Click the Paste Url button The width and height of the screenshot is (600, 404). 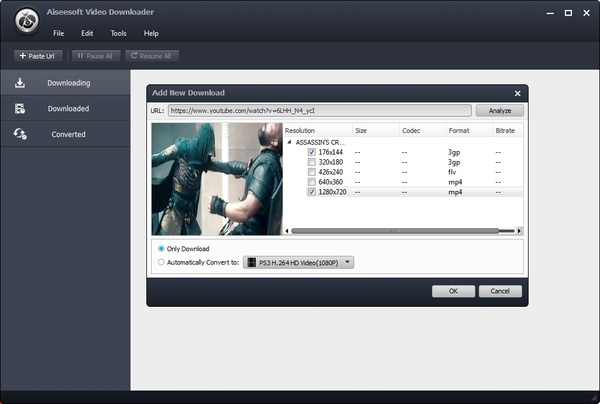pyautogui.click(x=38, y=56)
